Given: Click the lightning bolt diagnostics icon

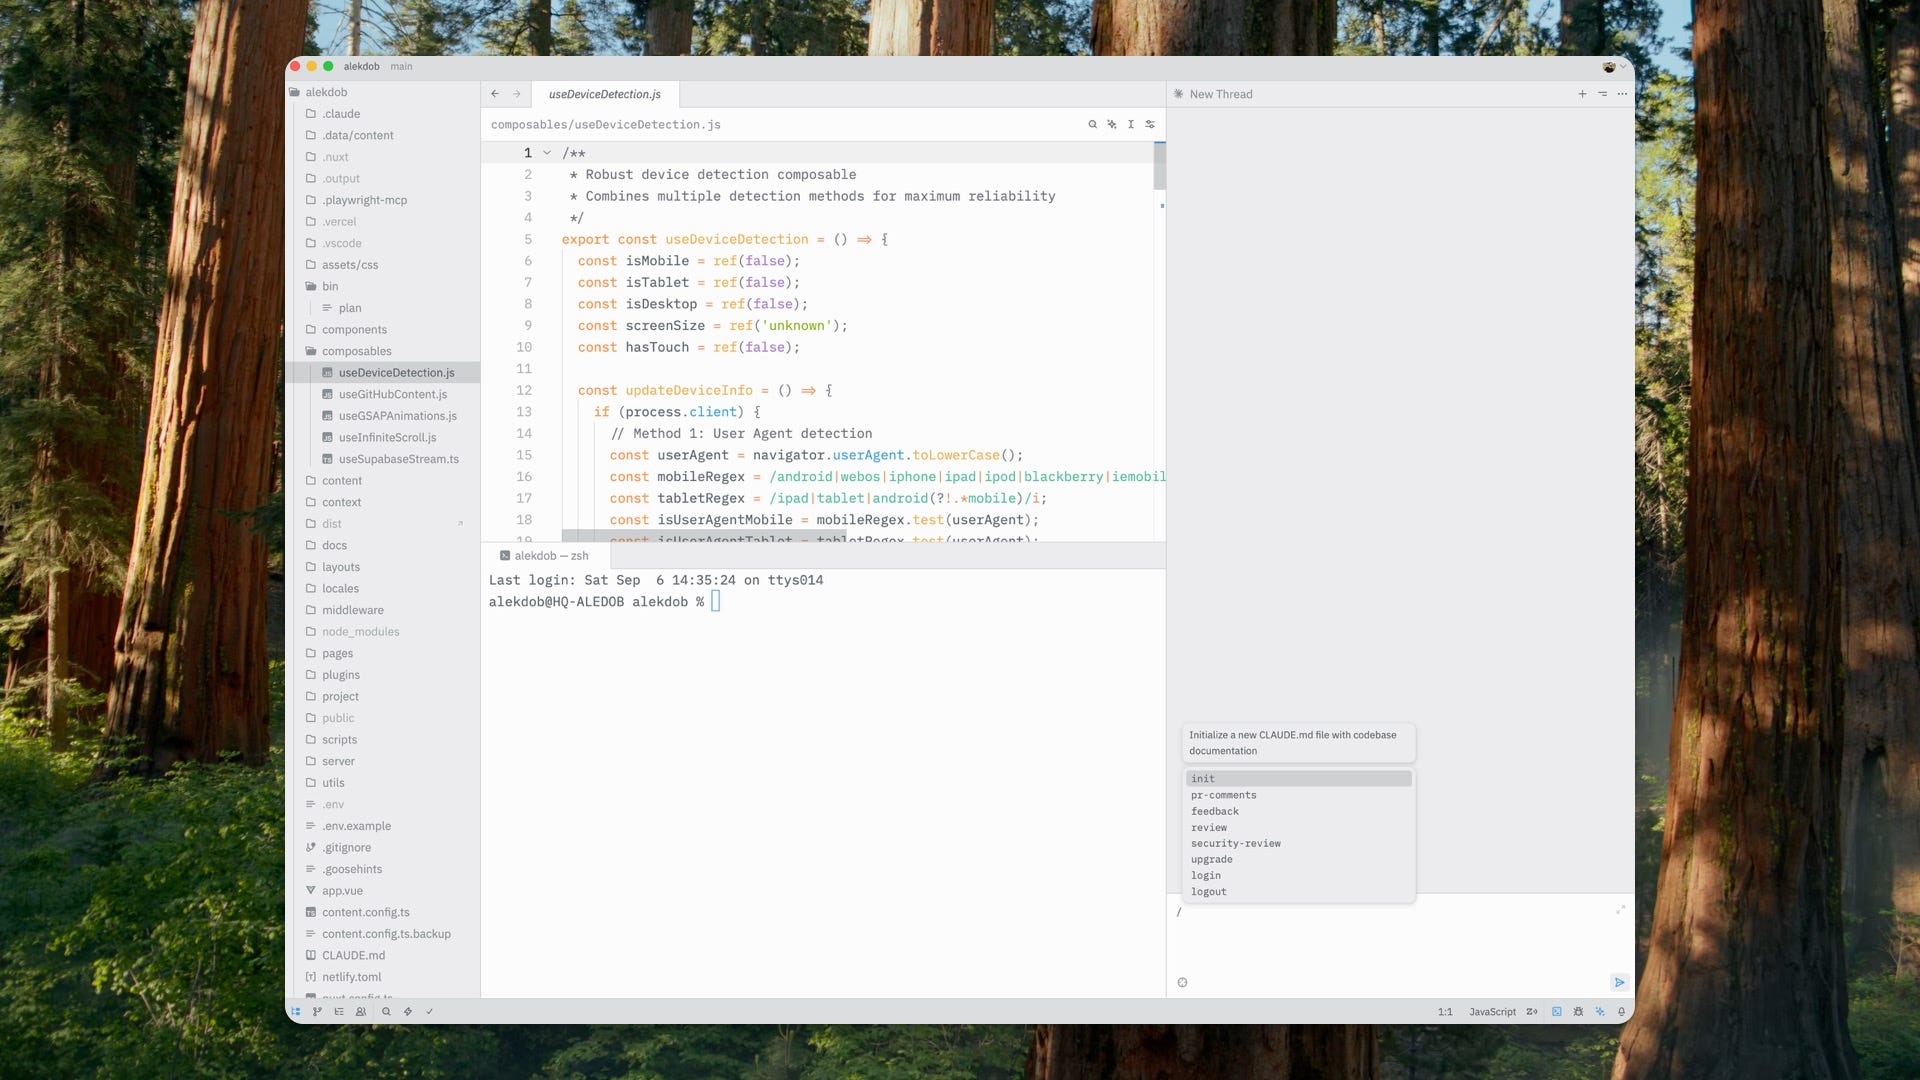Looking at the screenshot, I should click(408, 1012).
